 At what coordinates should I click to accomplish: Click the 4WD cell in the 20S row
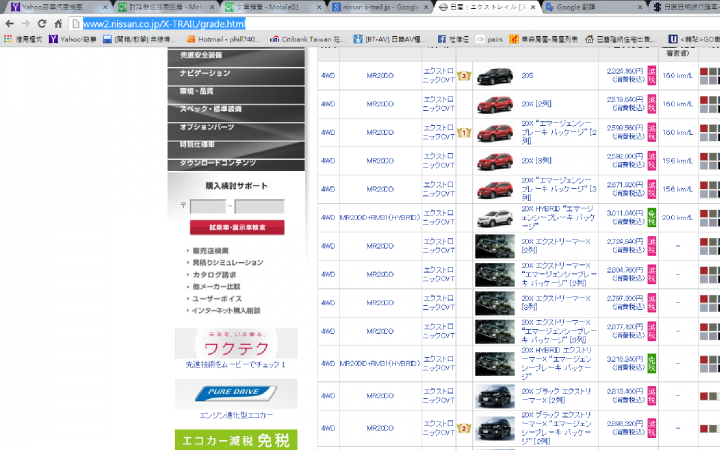(x=328, y=75)
